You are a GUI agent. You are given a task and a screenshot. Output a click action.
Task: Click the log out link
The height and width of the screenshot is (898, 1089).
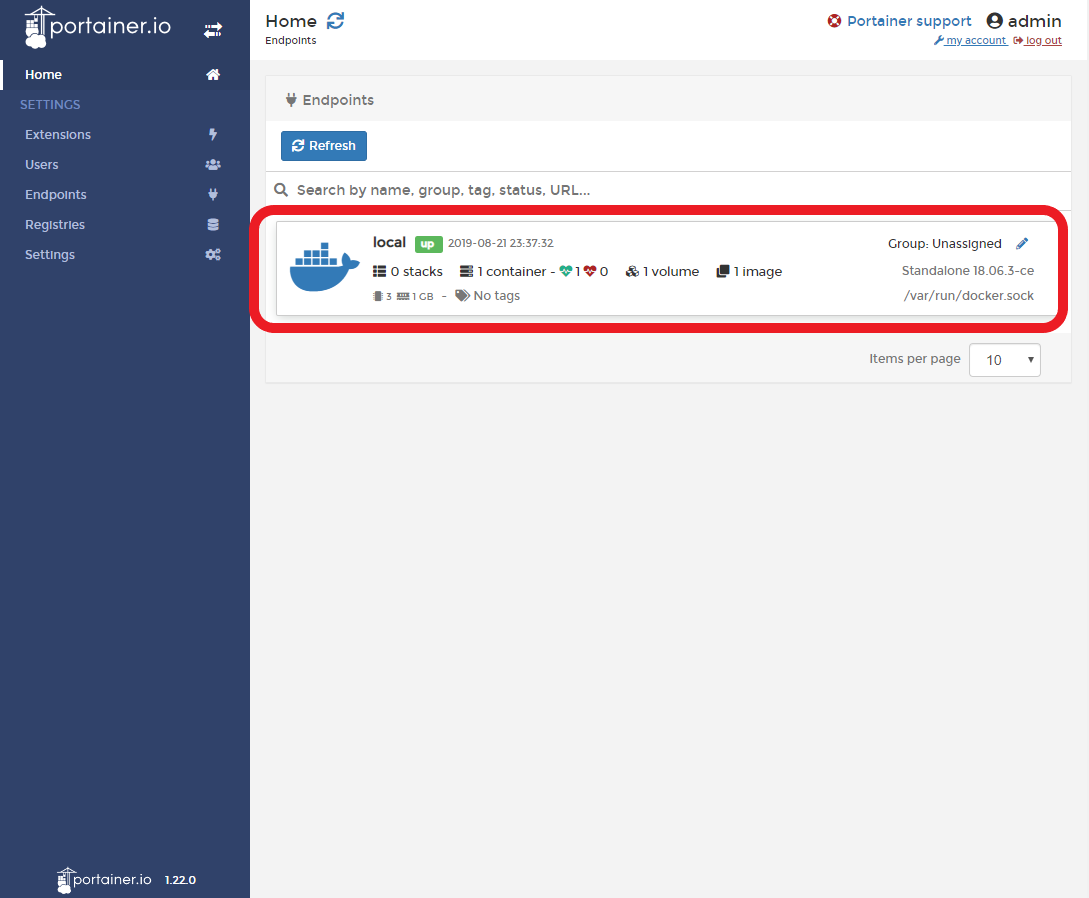pyautogui.click(x=1038, y=40)
